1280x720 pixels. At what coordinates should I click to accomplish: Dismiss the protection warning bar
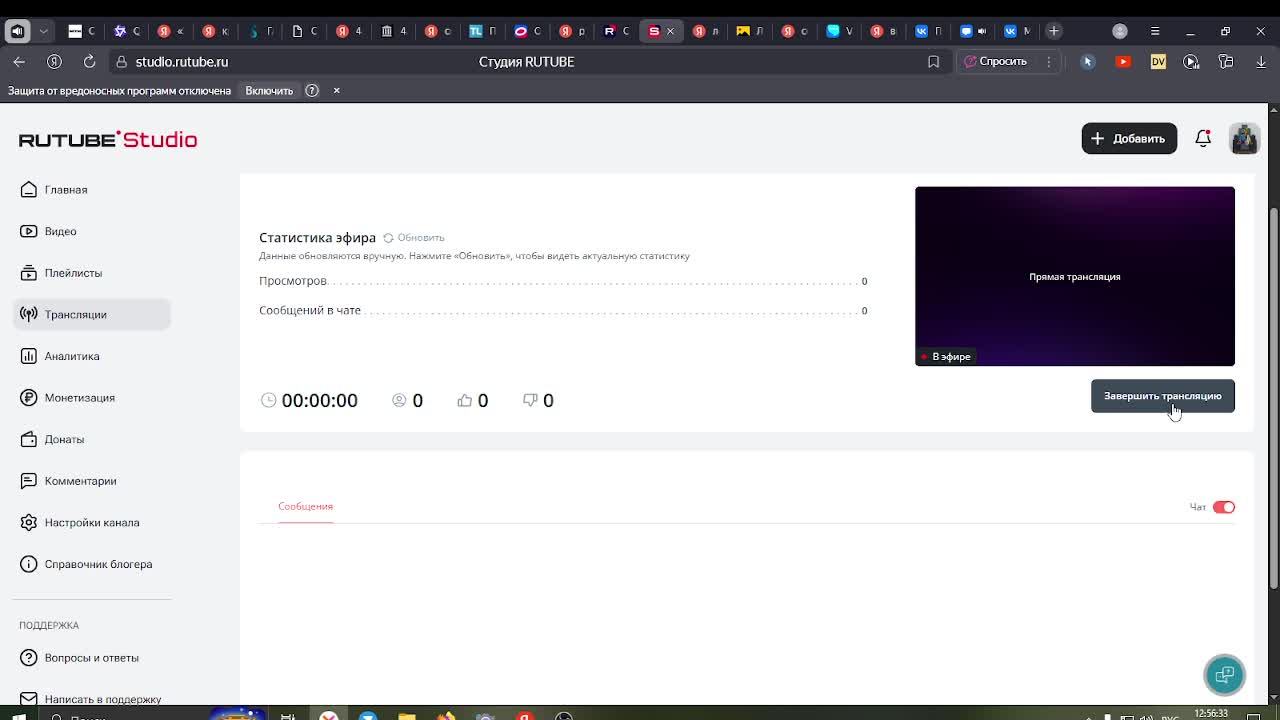[336, 91]
